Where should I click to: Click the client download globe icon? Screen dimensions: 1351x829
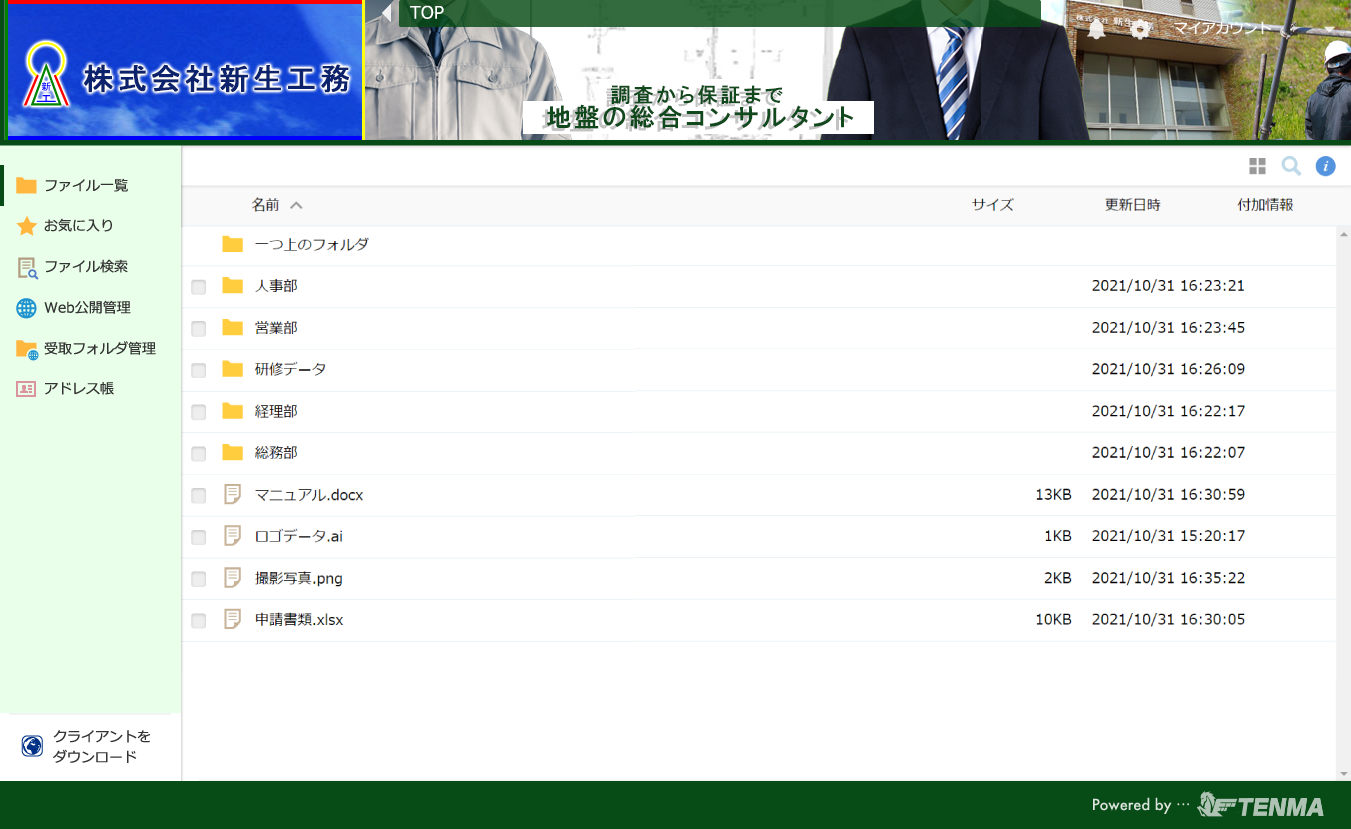(x=32, y=746)
